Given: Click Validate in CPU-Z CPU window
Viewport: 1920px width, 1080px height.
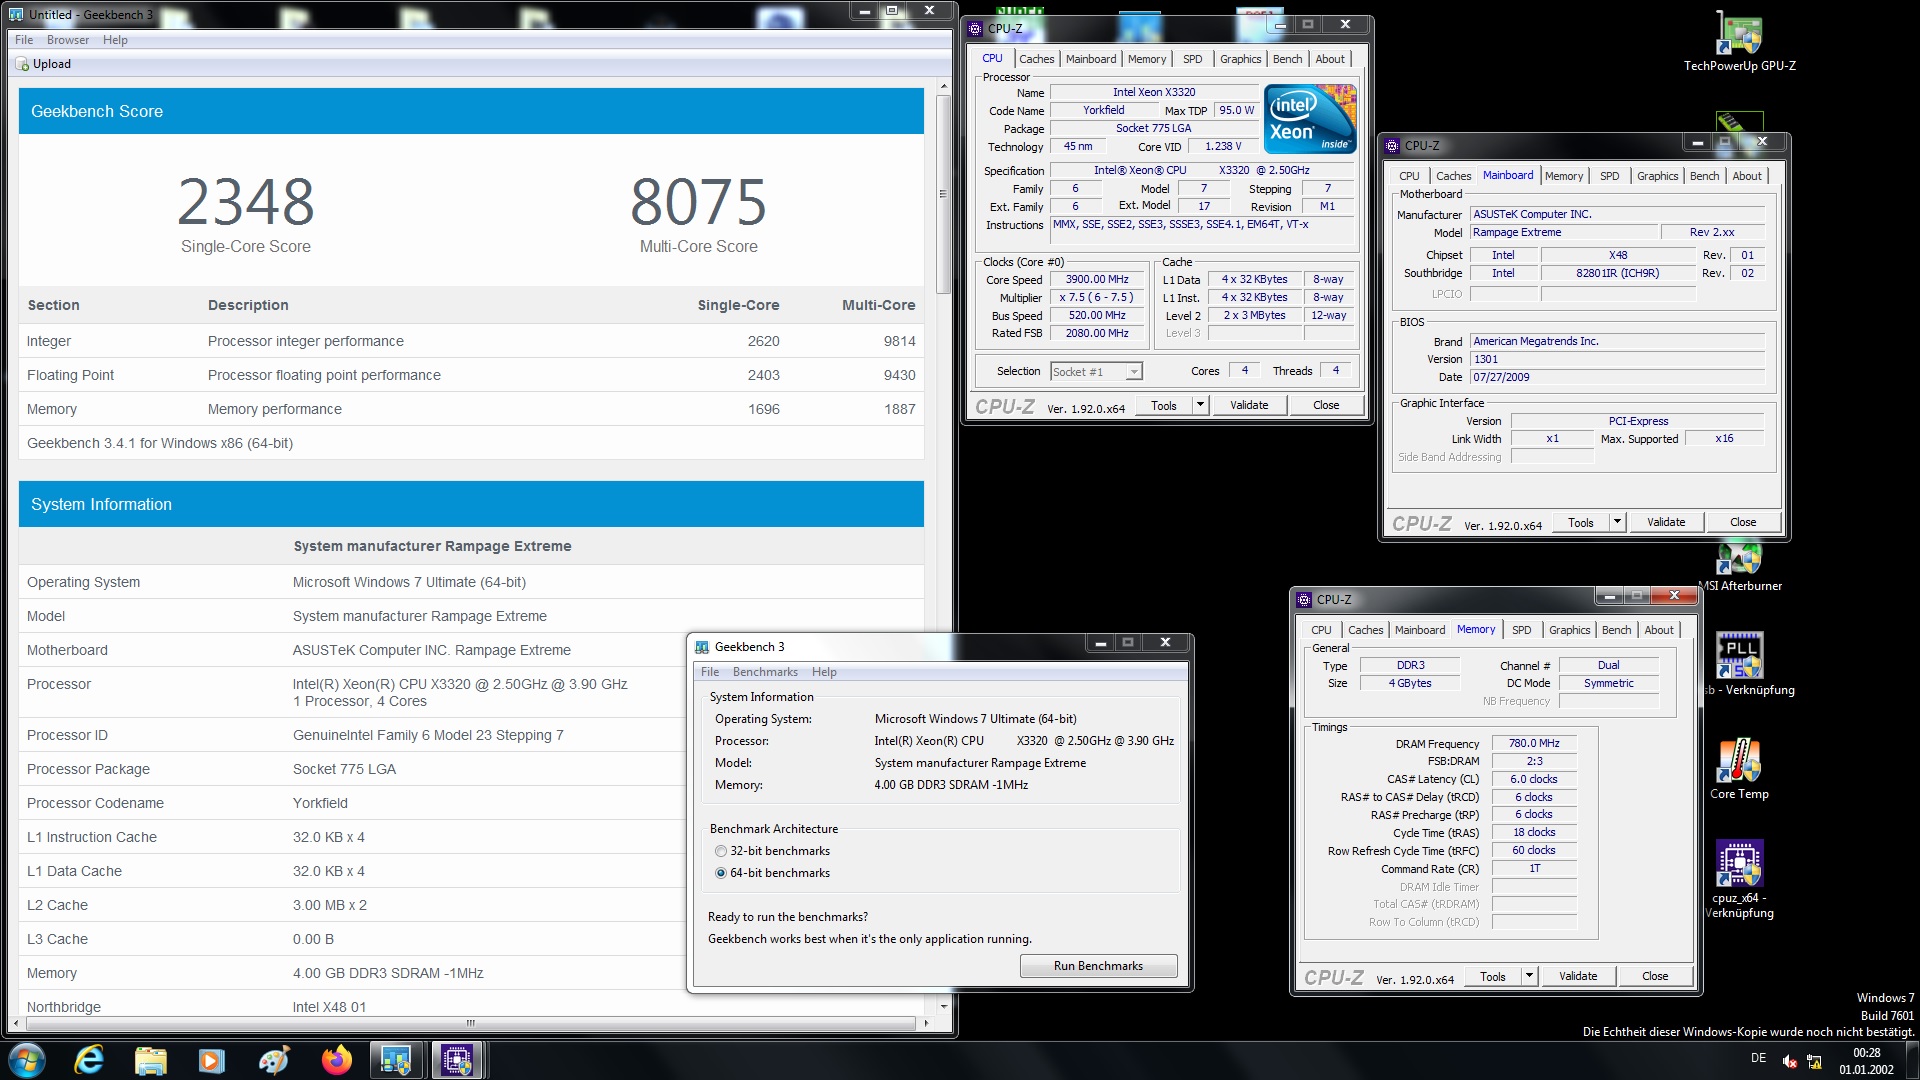Looking at the screenshot, I should pyautogui.click(x=1248, y=405).
